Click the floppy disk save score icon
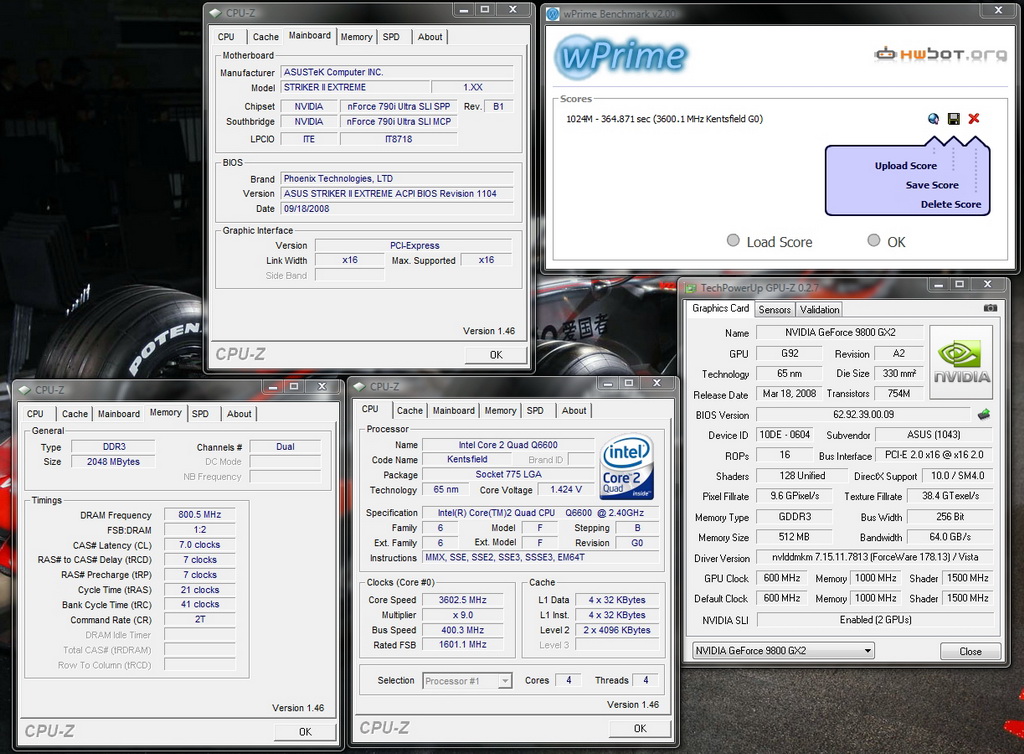1024x754 pixels. coord(954,119)
